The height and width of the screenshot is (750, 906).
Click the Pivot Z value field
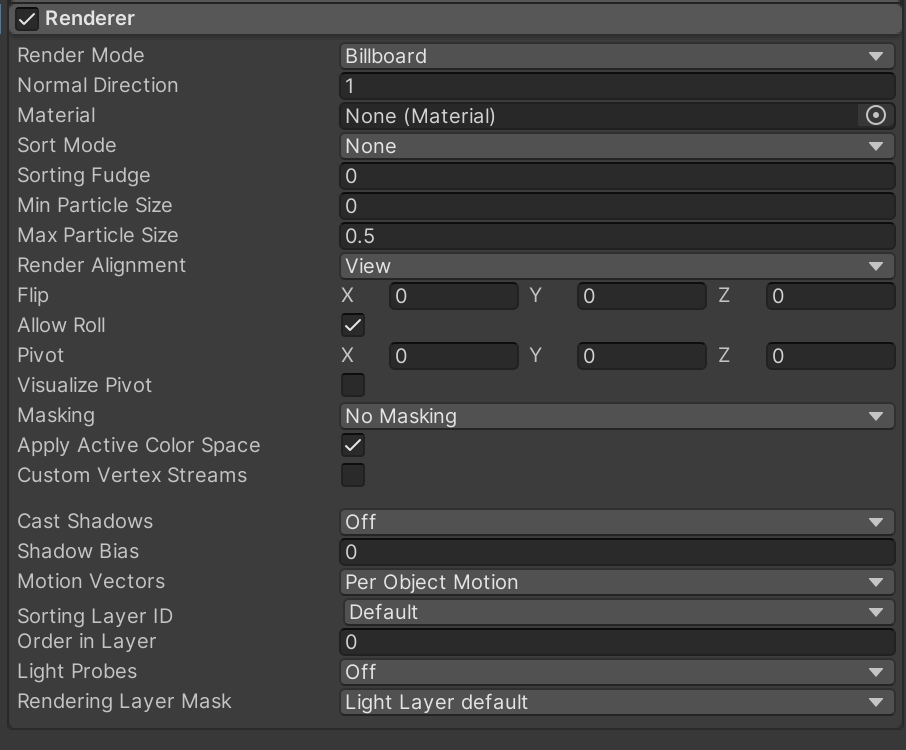[830, 356]
